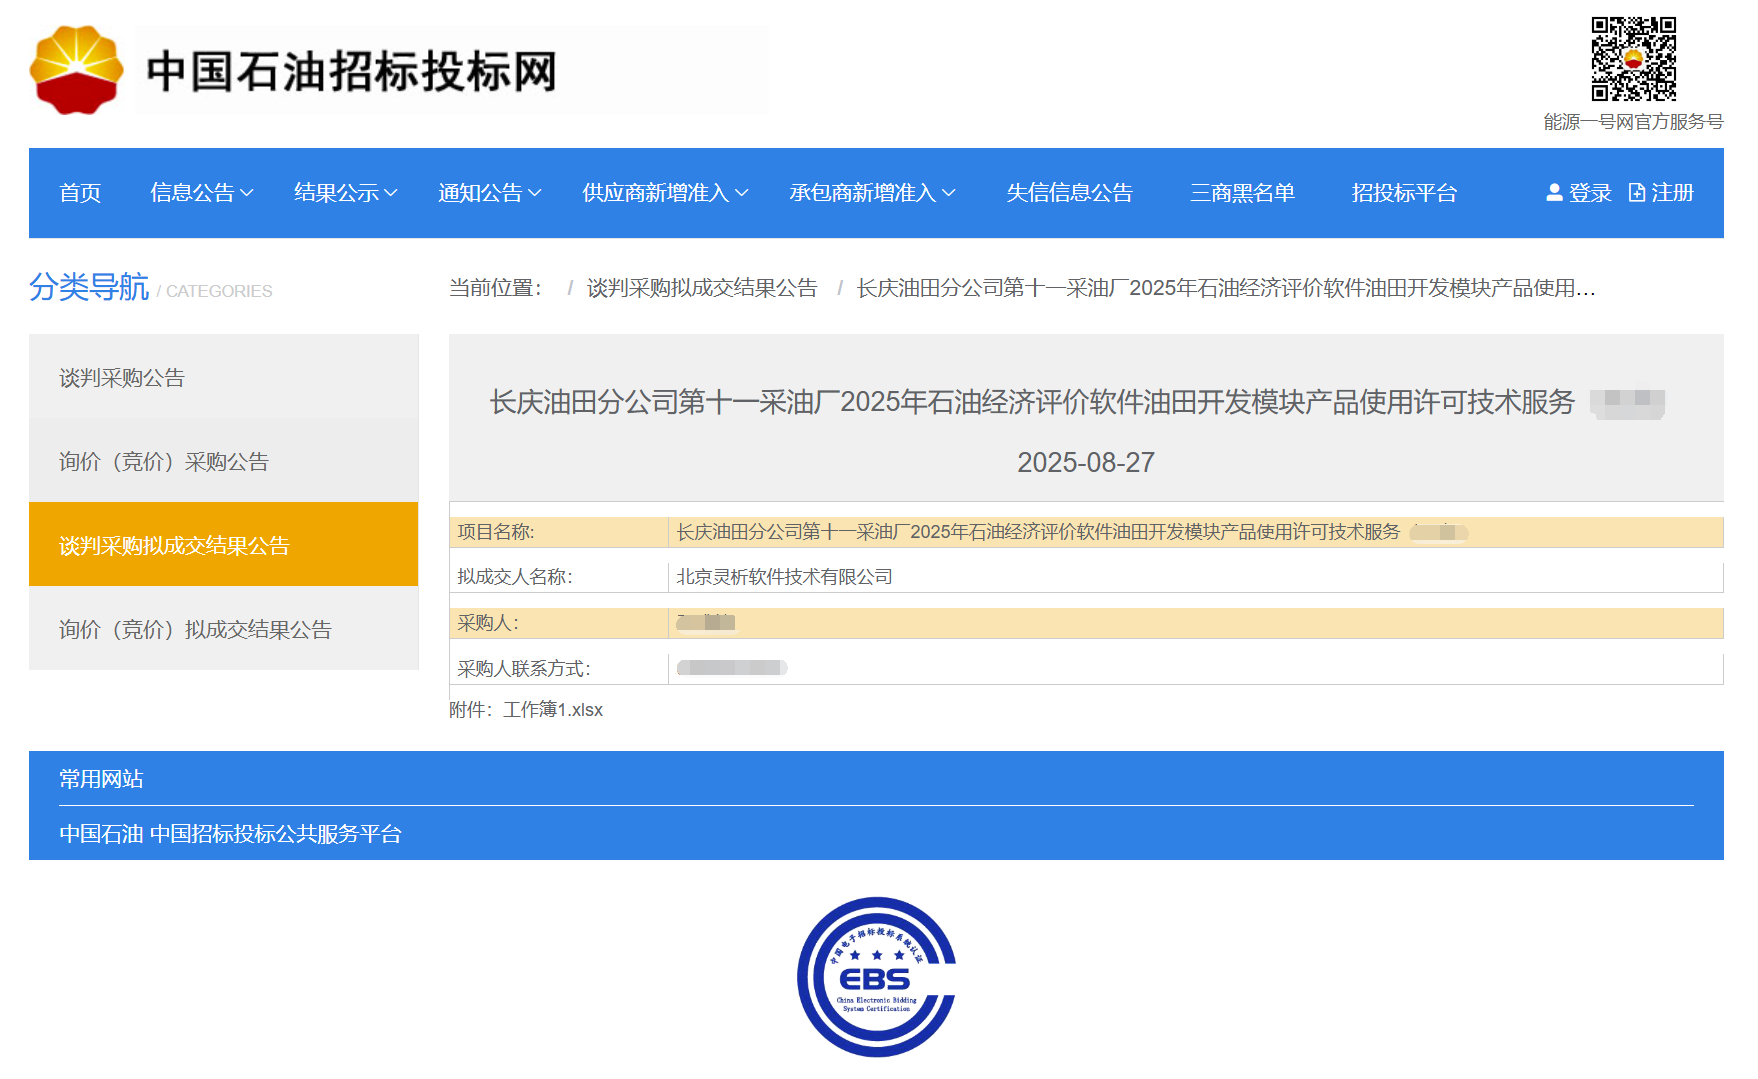Expand the 结果公示 dropdown menu
The width and height of the screenshot is (1758, 1079).
pyautogui.click(x=345, y=193)
